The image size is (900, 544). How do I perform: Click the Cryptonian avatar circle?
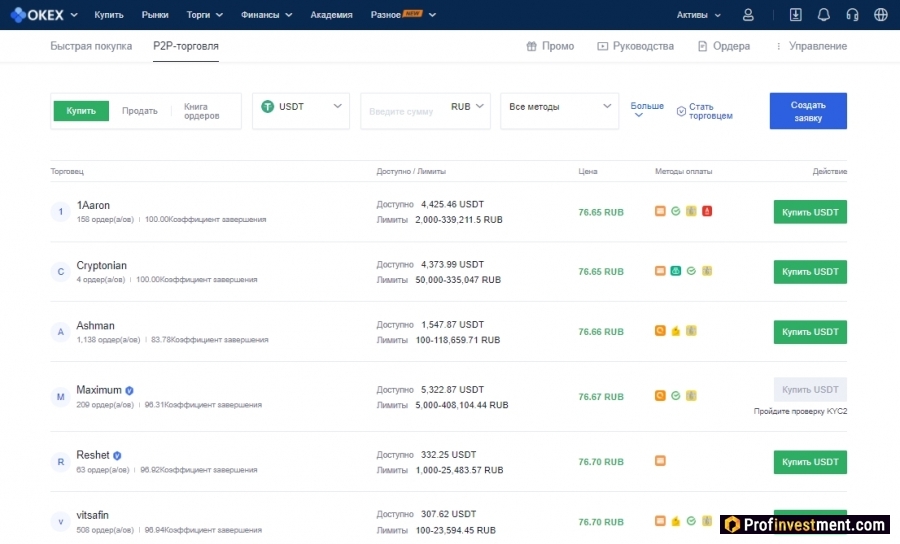60,271
